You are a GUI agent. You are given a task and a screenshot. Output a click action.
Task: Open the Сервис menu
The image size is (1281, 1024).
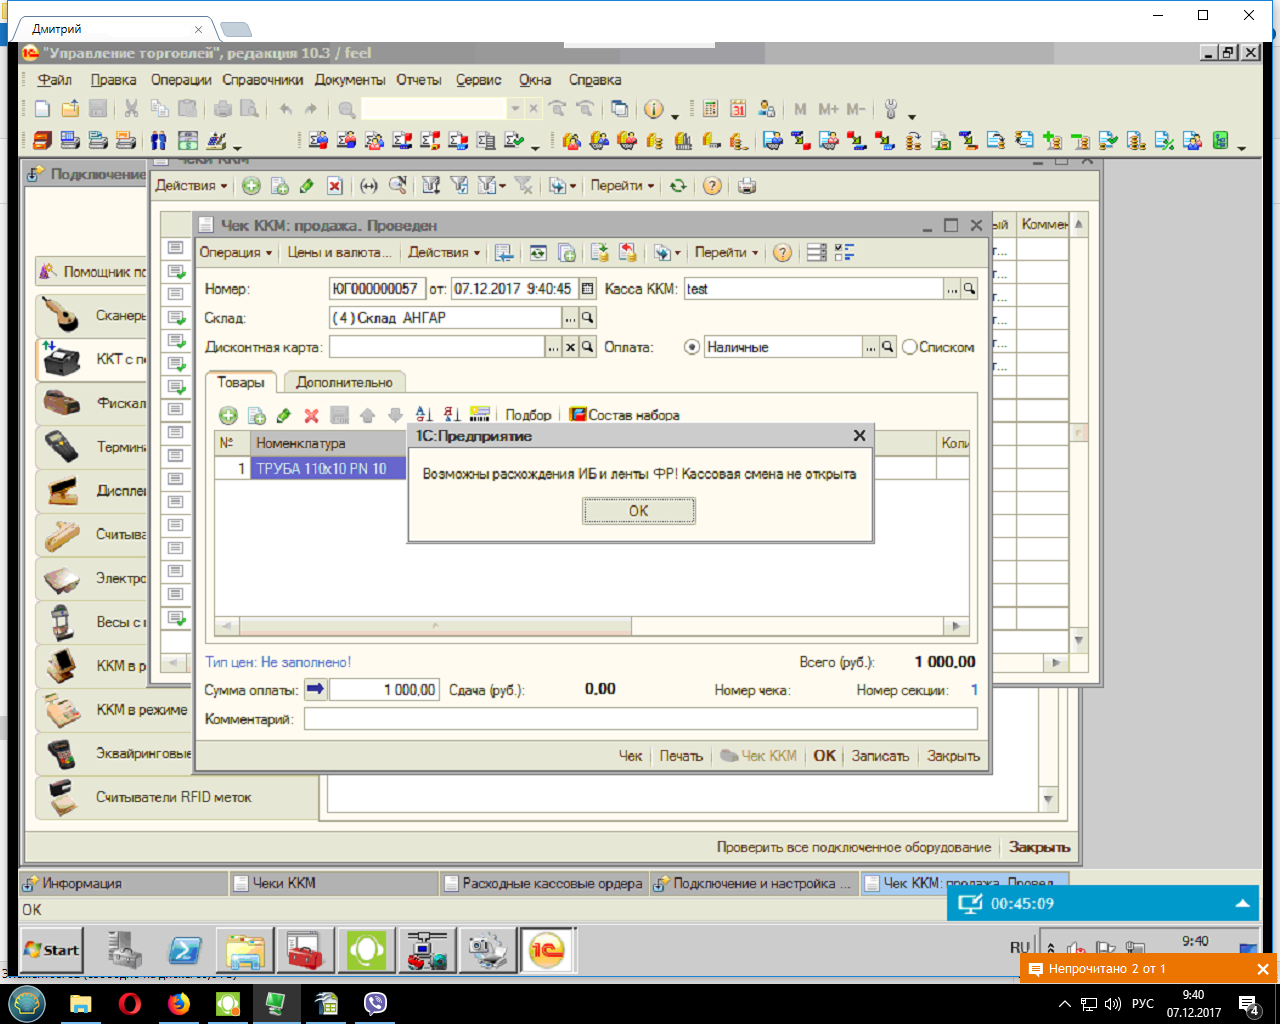[x=479, y=80]
